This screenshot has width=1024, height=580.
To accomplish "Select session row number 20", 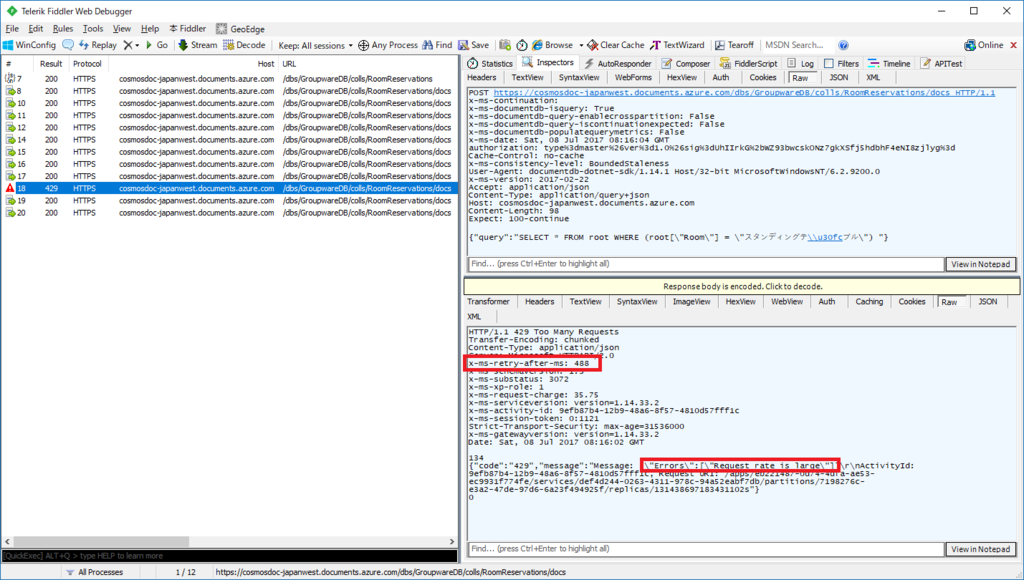I will [x=229, y=213].
